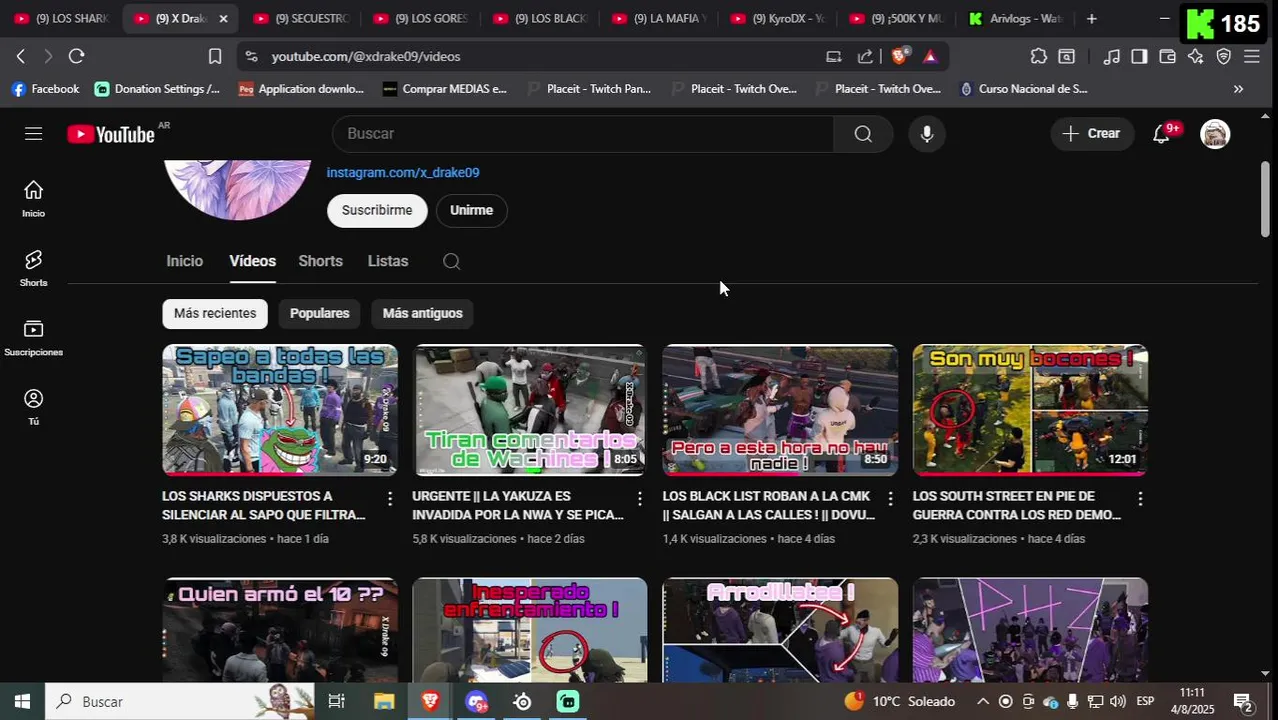
Task: Switch to channel Inicio tab
Action: (x=185, y=261)
